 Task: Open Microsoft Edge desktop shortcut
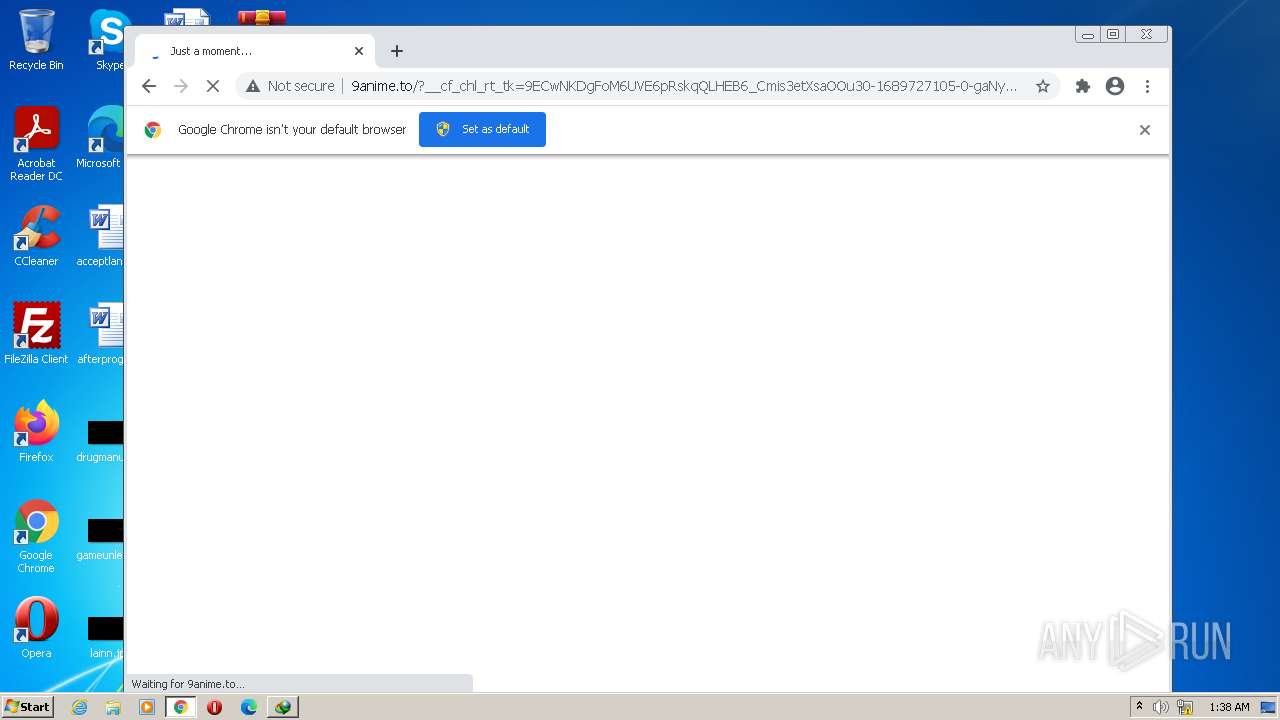coord(103,138)
